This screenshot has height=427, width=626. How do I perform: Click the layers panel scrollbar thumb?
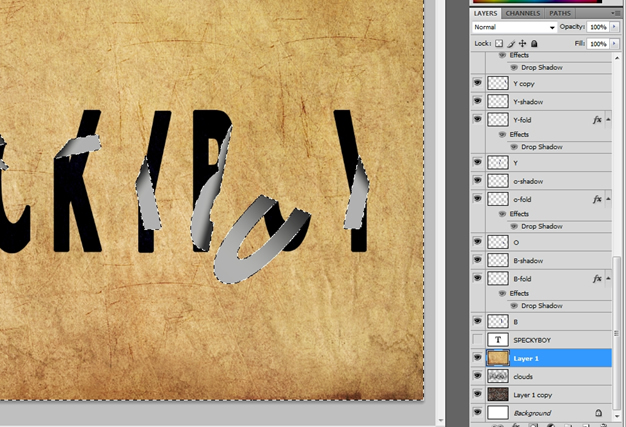(617, 333)
